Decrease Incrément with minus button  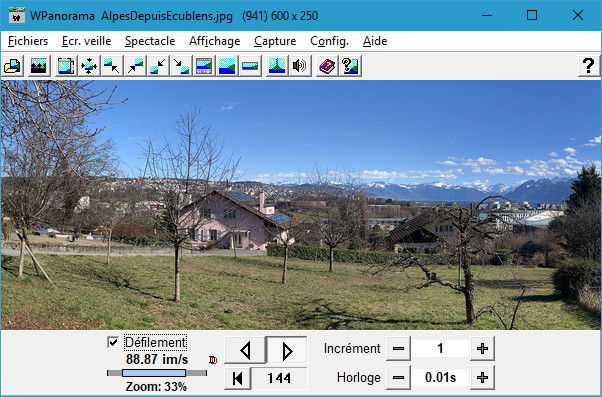tap(398, 349)
